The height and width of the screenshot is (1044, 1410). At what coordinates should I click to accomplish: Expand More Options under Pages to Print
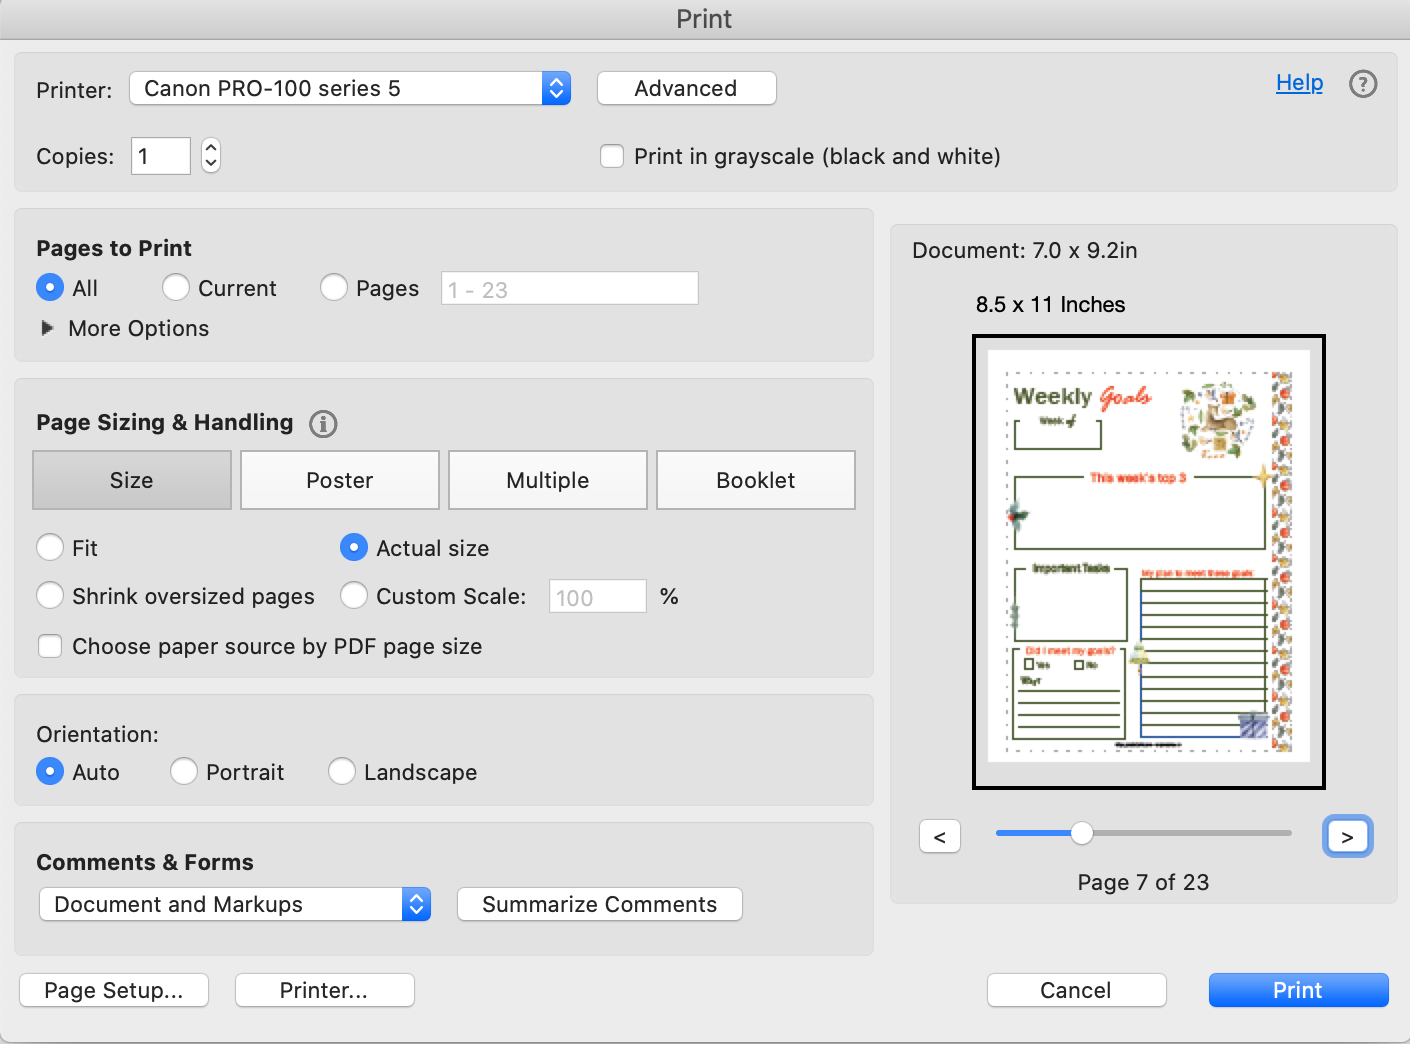pos(47,328)
